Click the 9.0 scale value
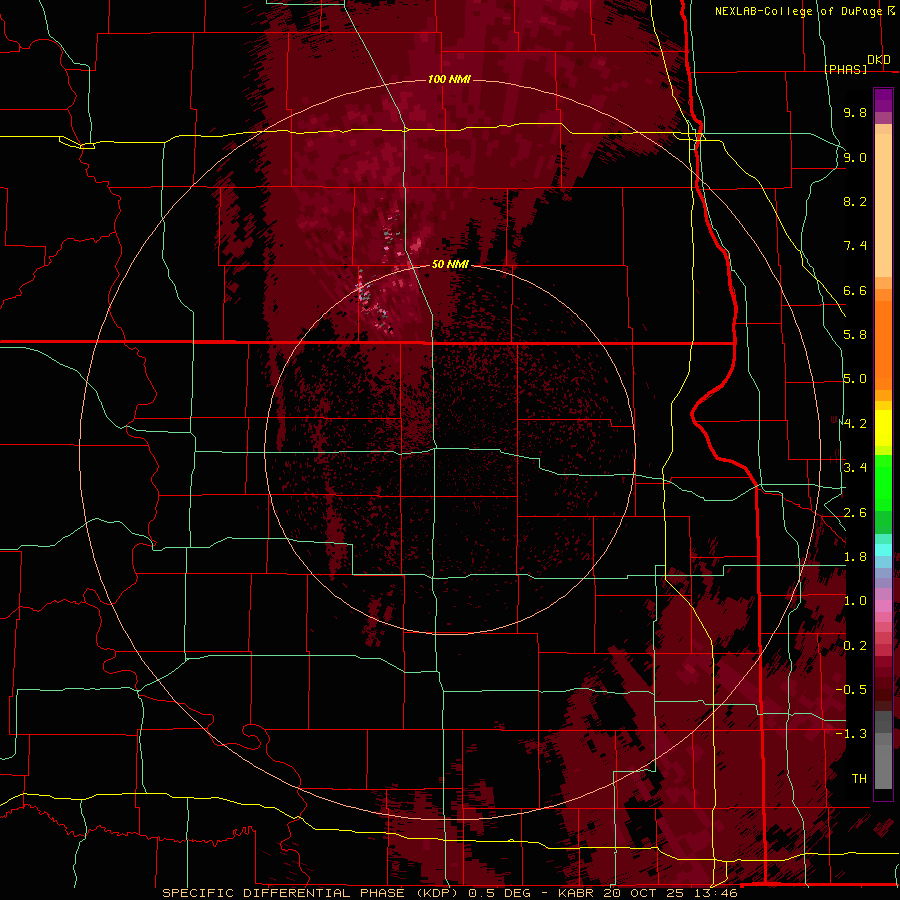Image resolution: width=900 pixels, height=900 pixels. coord(855,157)
